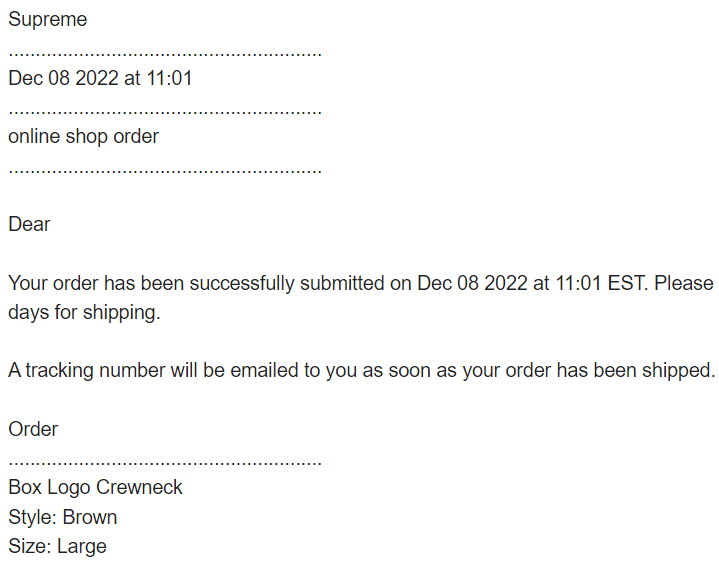This screenshot has width=719, height=561.
Task: Click the 'Style: Brown' line
Action: [x=63, y=517]
